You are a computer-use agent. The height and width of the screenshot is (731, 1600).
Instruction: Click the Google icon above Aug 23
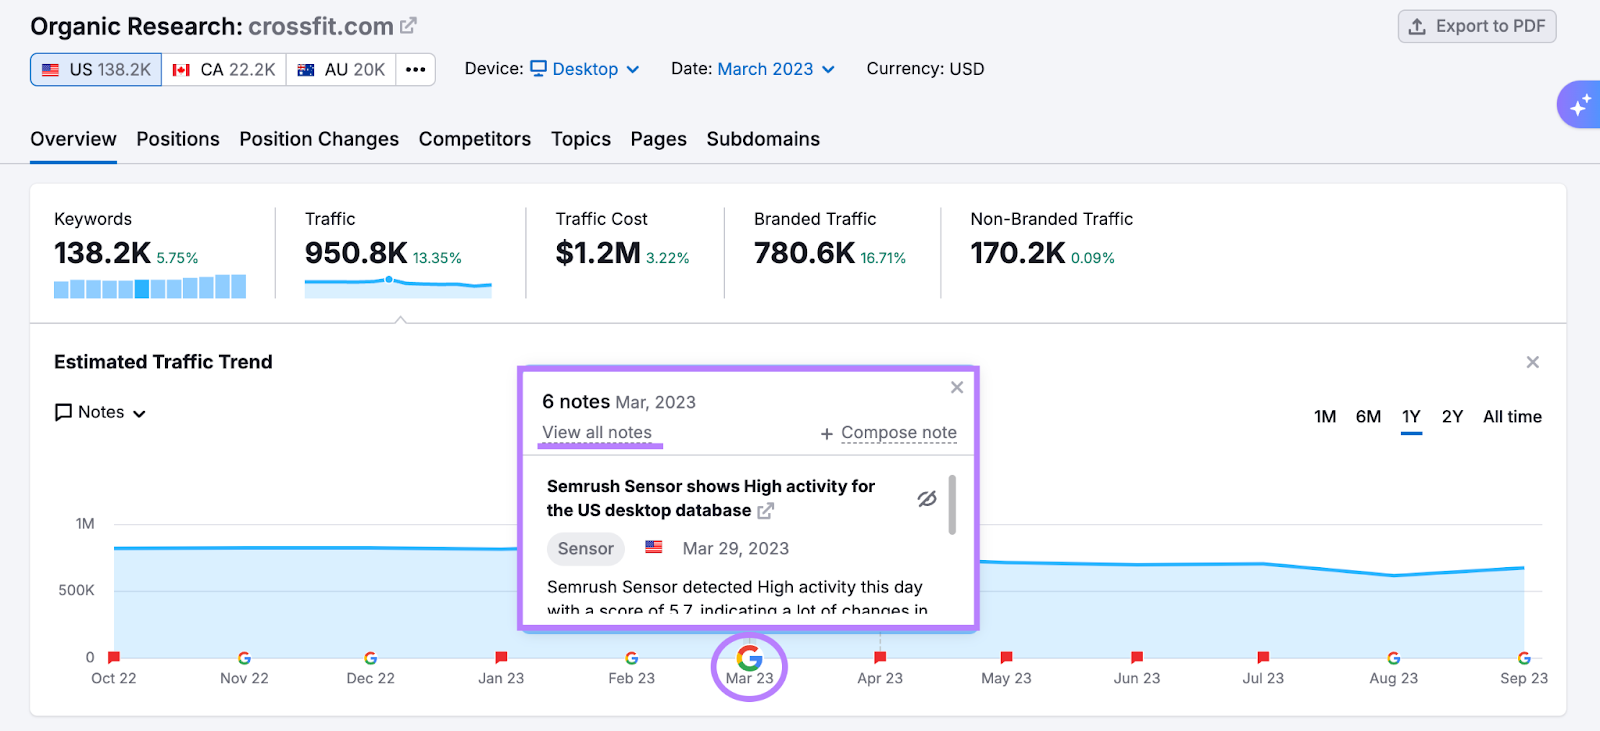pos(1393,658)
